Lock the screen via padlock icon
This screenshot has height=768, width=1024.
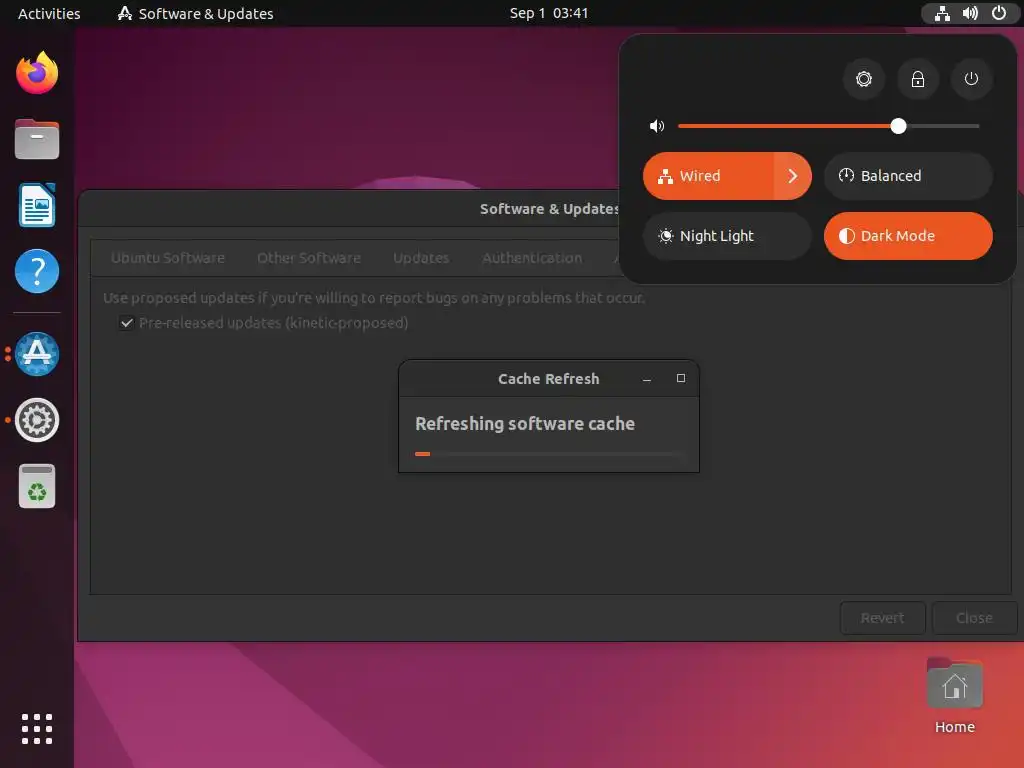pyautogui.click(x=918, y=79)
